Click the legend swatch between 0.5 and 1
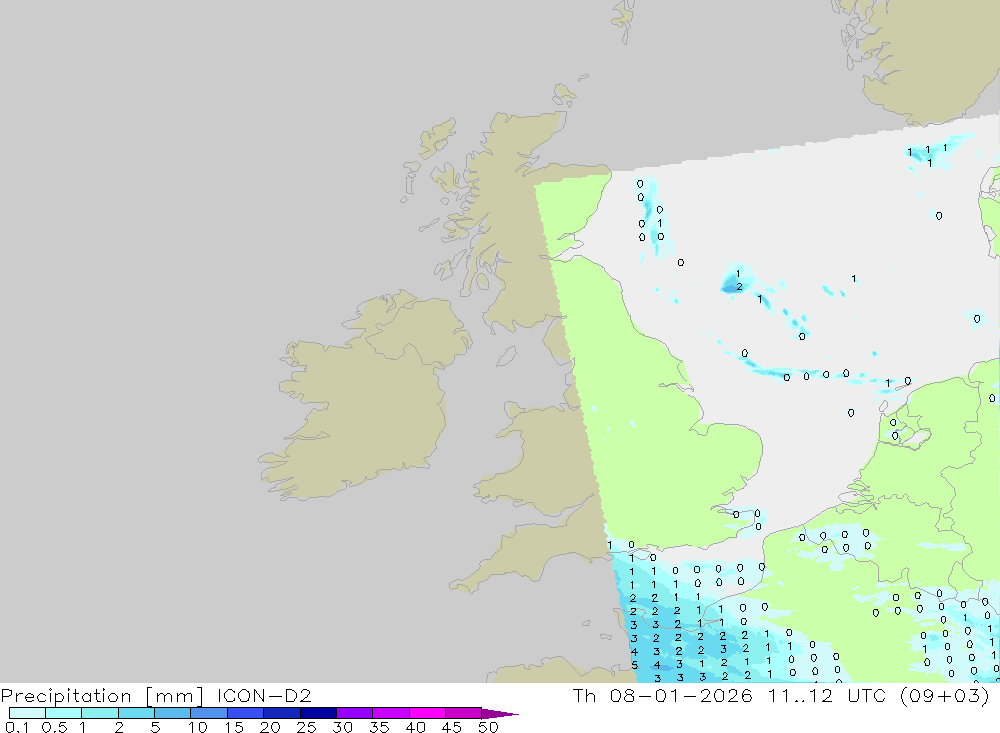The width and height of the screenshot is (1000, 733). (x=63, y=713)
